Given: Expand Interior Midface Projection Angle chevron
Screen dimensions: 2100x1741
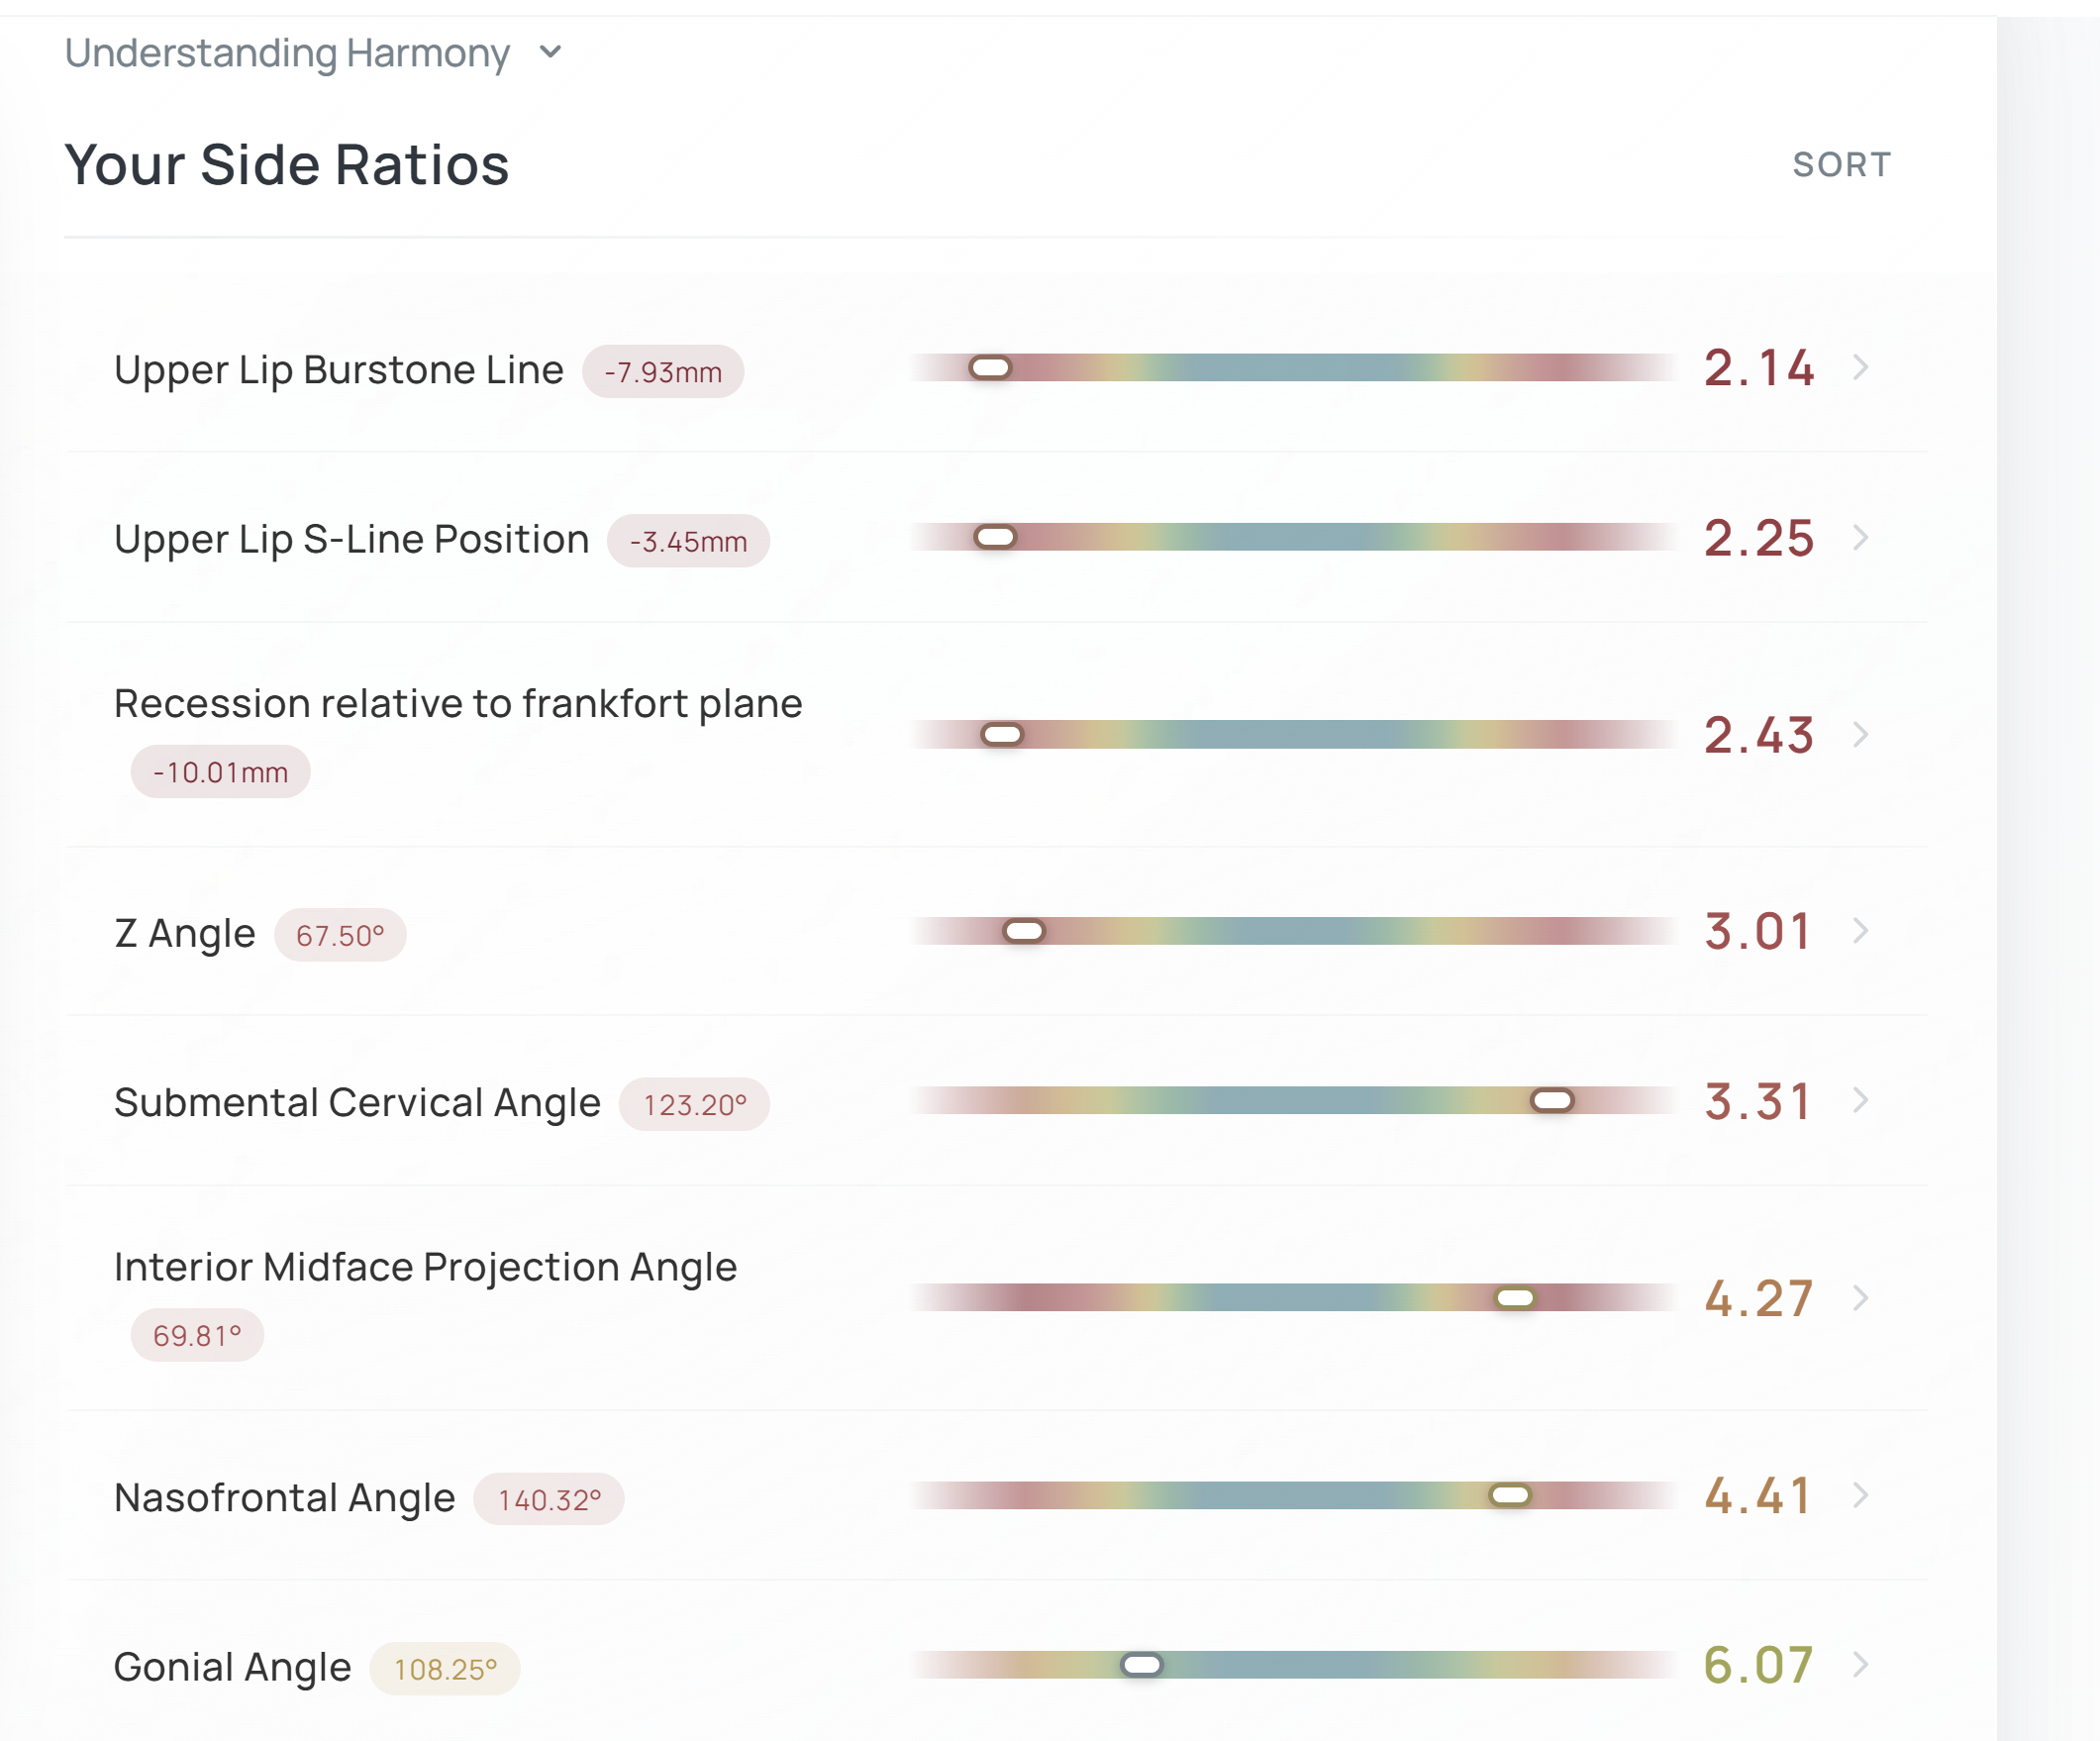Looking at the screenshot, I should [x=1860, y=1298].
